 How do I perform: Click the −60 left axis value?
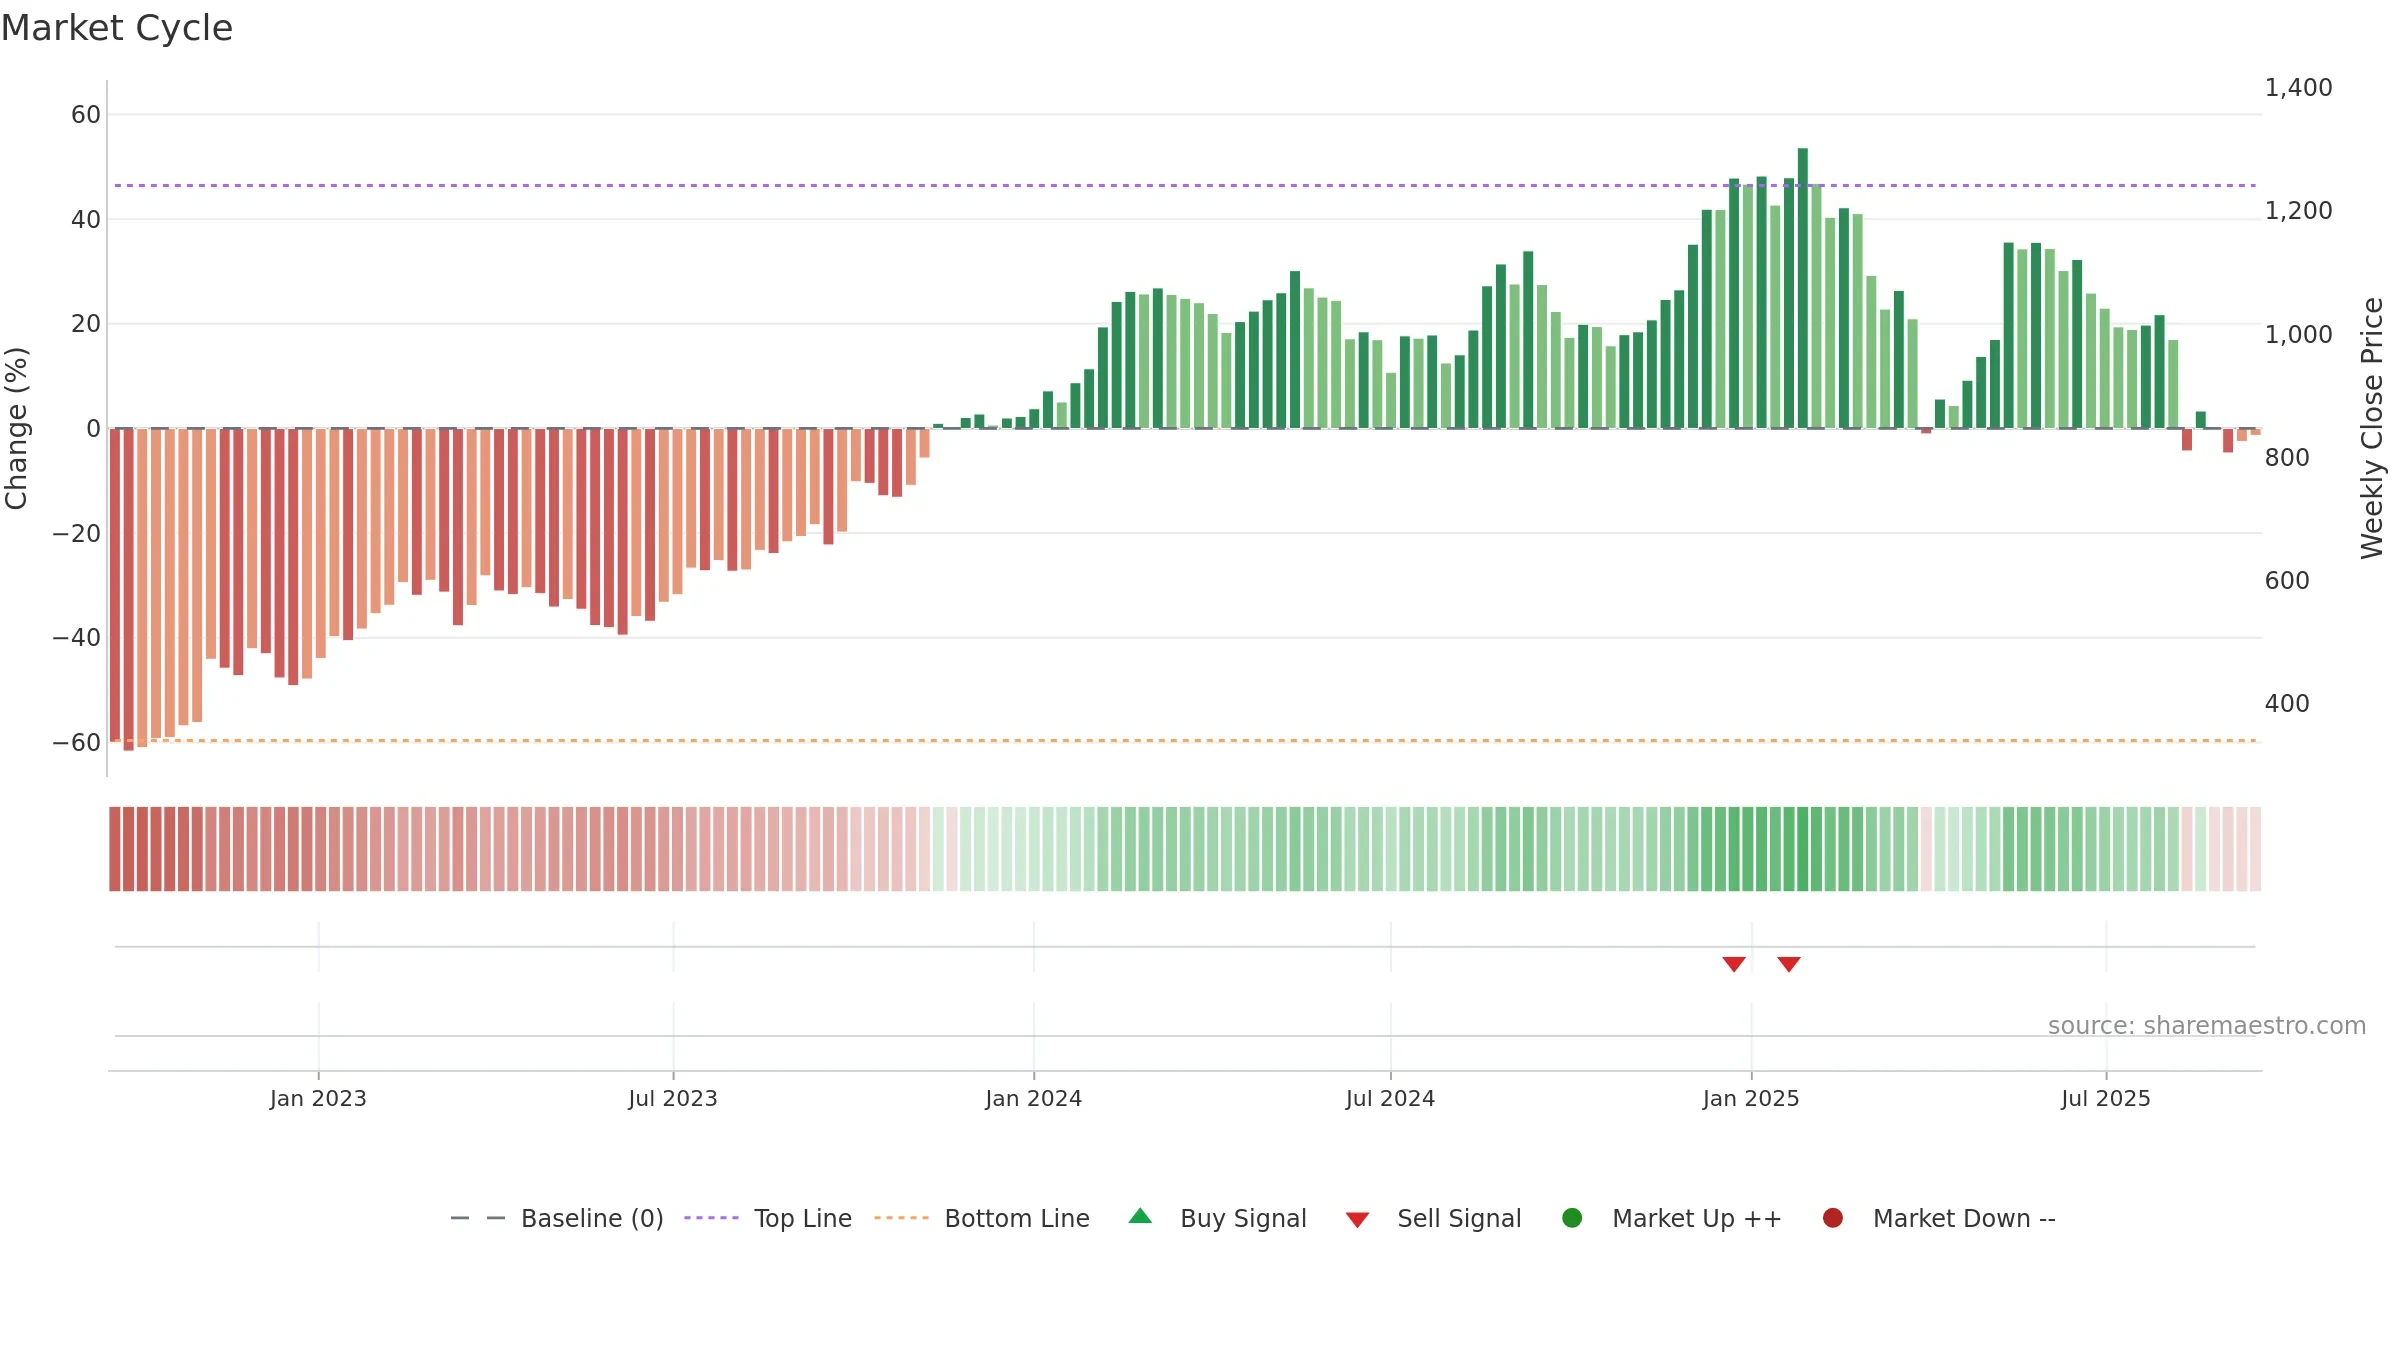tap(77, 743)
